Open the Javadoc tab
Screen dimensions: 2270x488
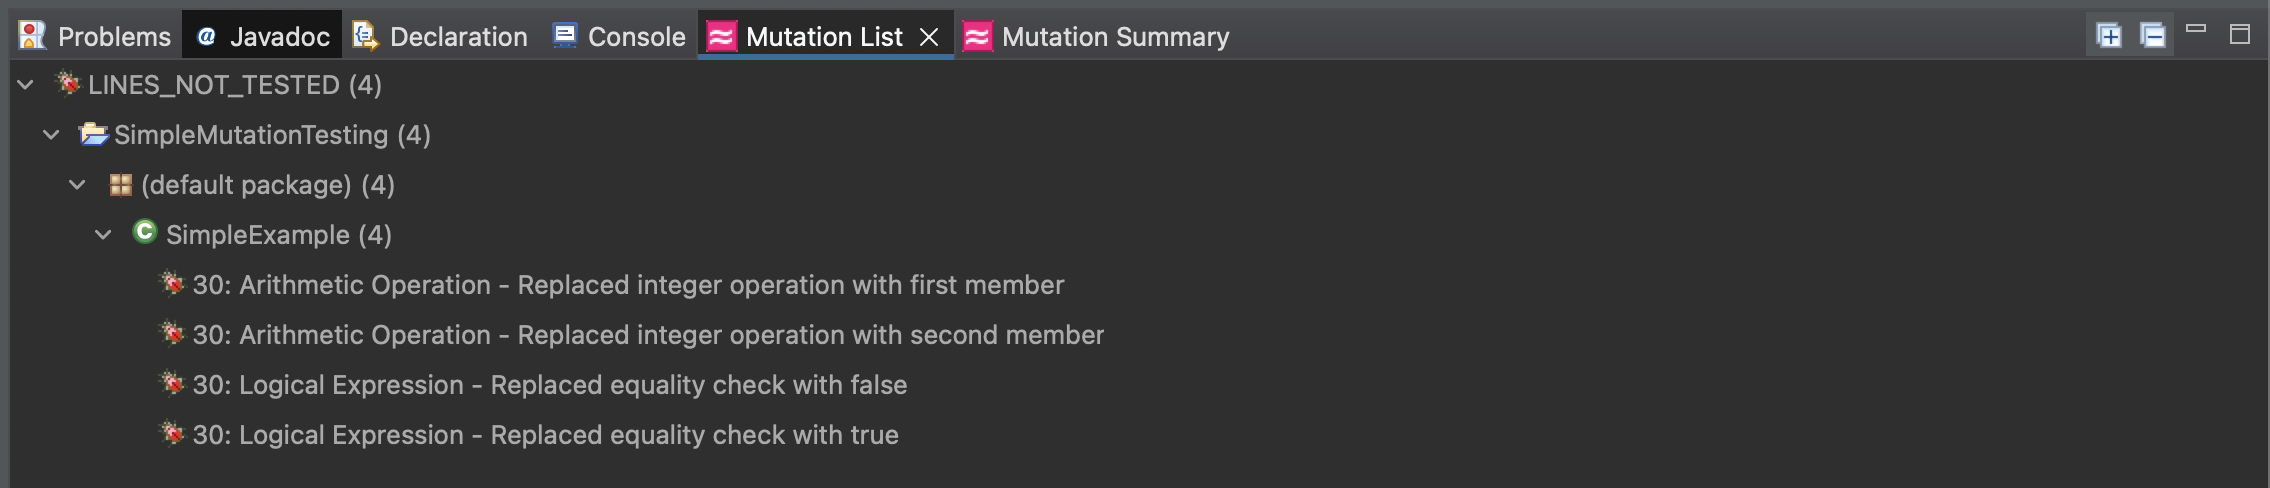click(x=264, y=37)
